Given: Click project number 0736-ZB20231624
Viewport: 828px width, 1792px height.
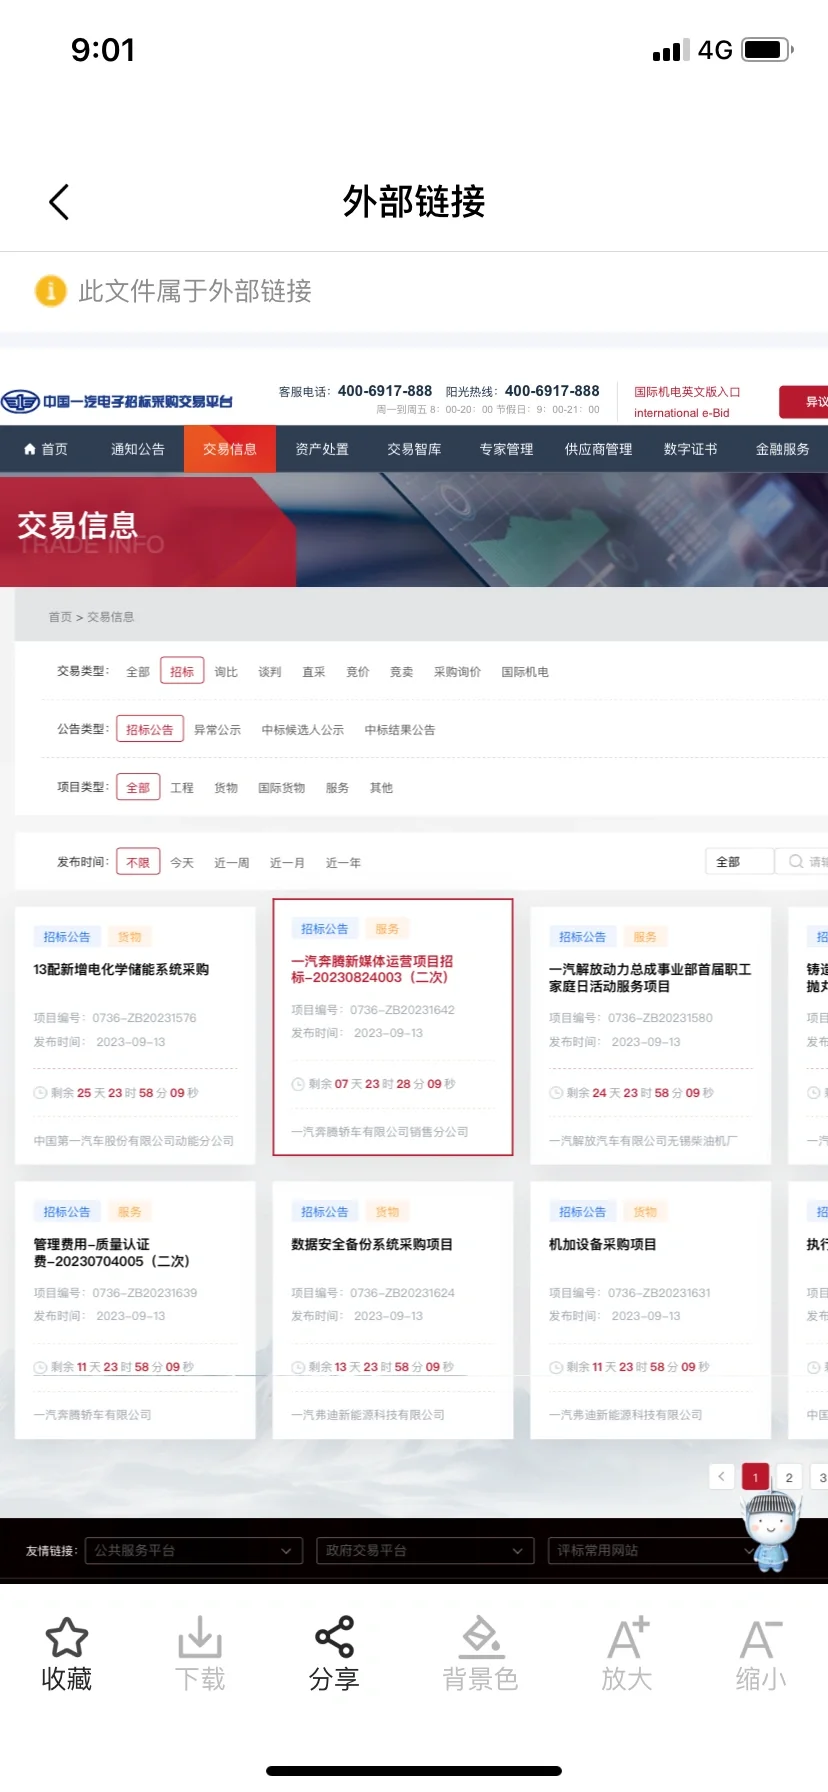Looking at the screenshot, I should pos(402,1293).
